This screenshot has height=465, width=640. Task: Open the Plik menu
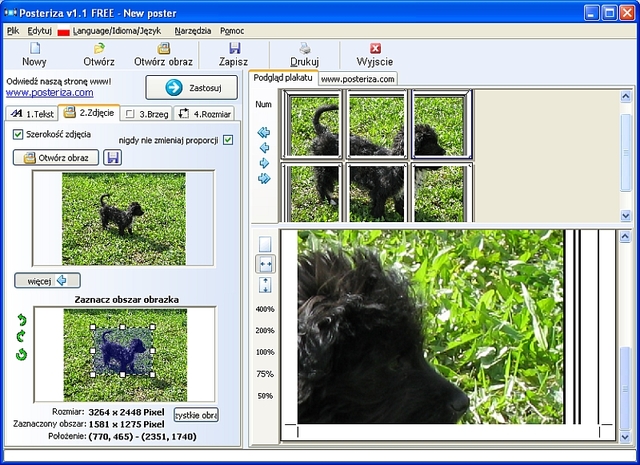click(13, 31)
